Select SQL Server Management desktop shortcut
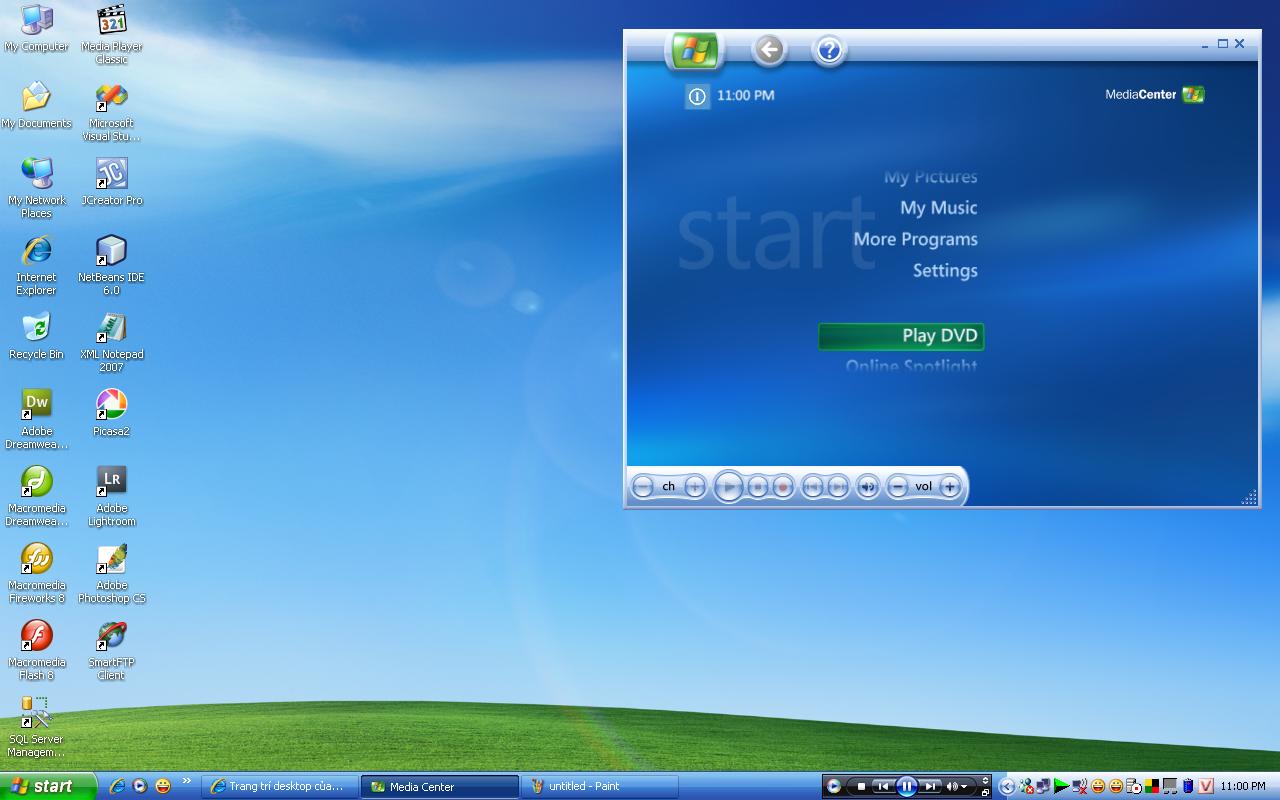The width and height of the screenshot is (1280, 800). tap(36, 727)
